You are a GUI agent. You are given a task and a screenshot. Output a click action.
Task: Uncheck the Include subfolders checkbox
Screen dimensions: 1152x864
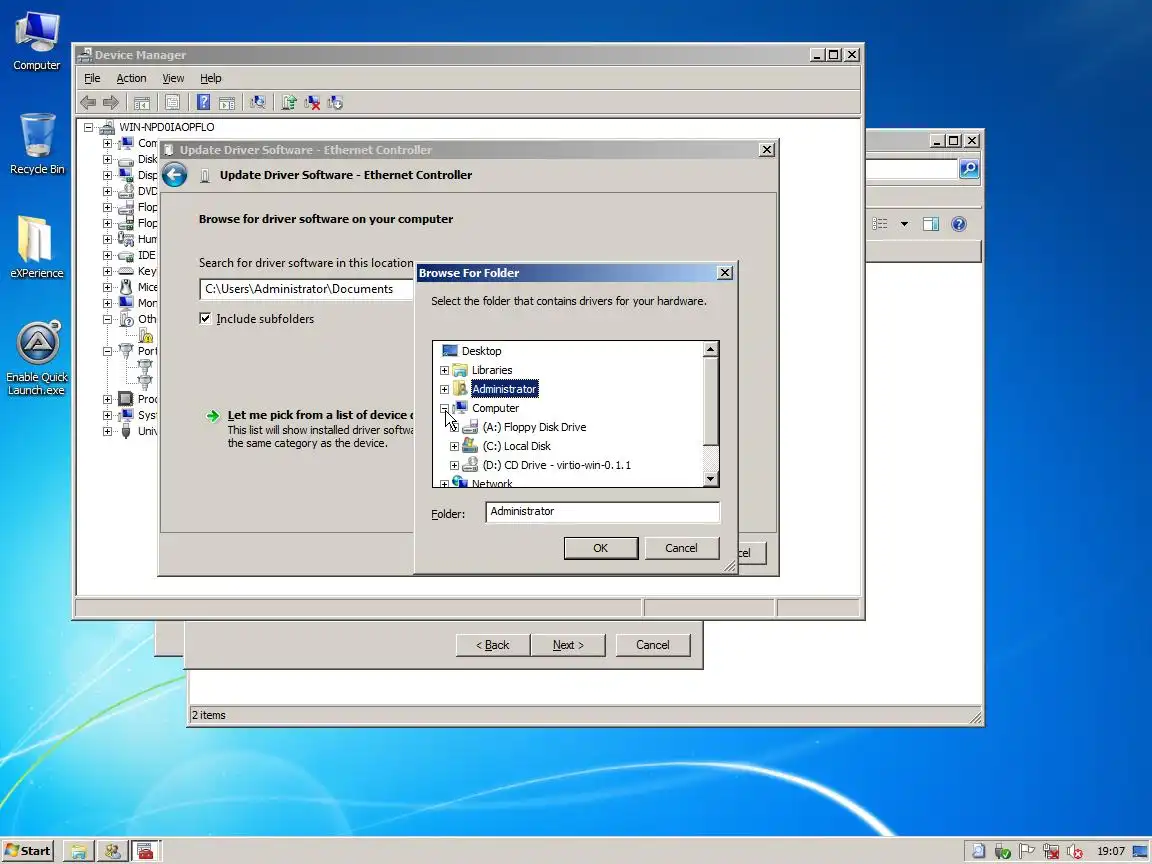click(x=205, y=318)
